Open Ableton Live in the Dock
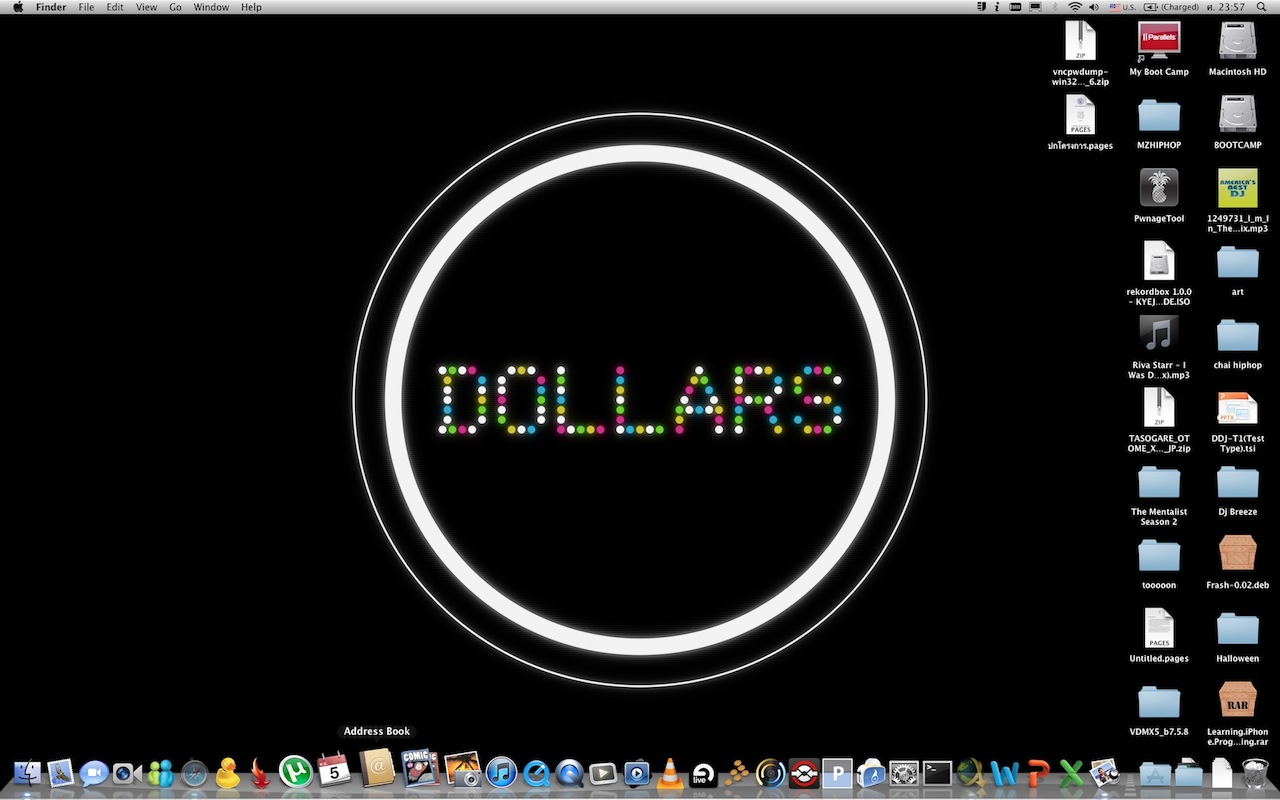 pos(704,772)
